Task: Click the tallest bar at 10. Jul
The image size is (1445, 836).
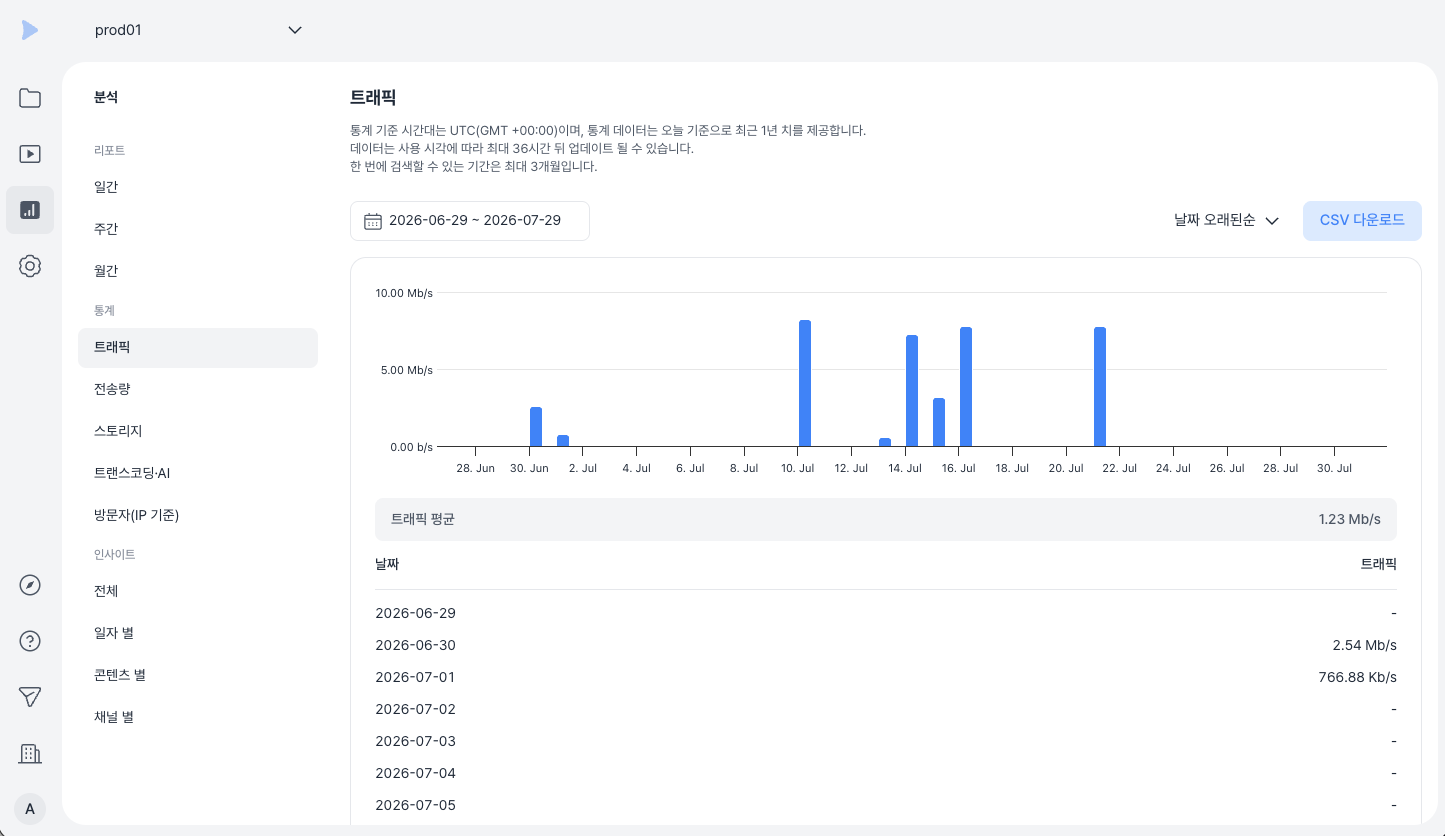Action: [x=805, y=383]
